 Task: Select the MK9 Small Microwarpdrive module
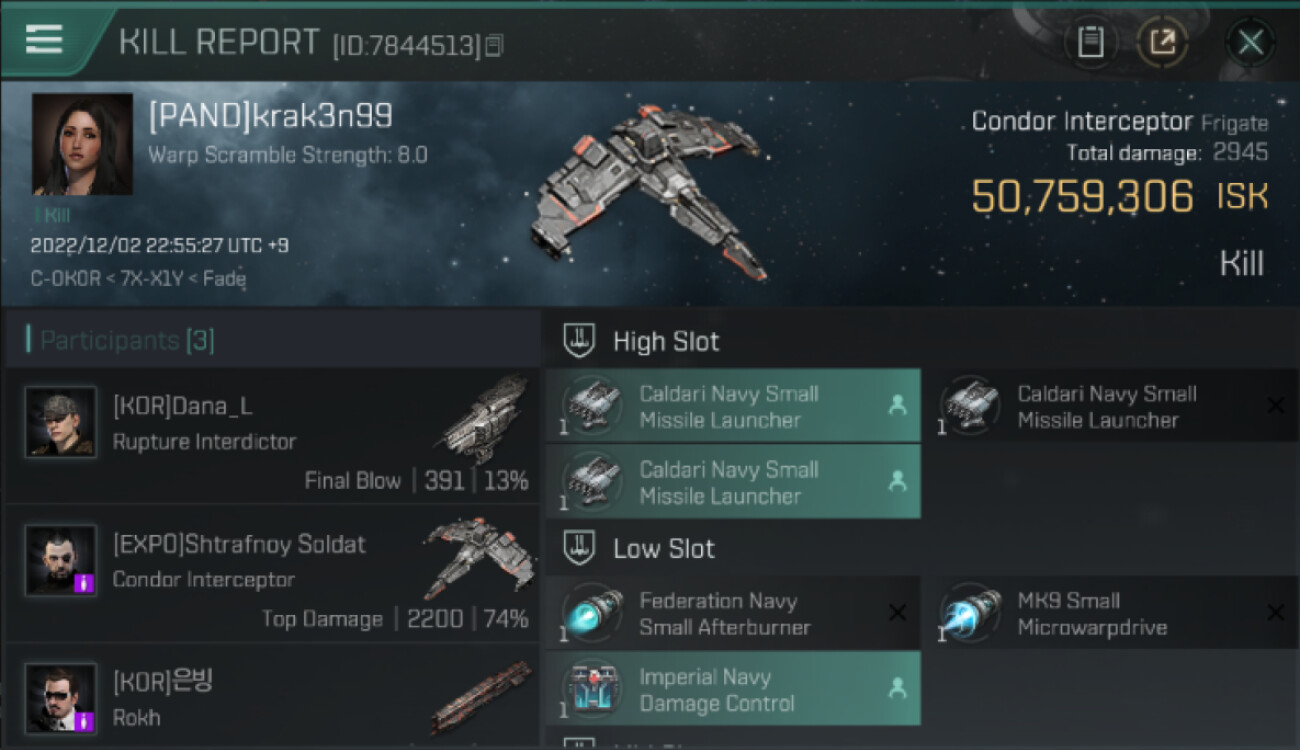coord(1111,614)
